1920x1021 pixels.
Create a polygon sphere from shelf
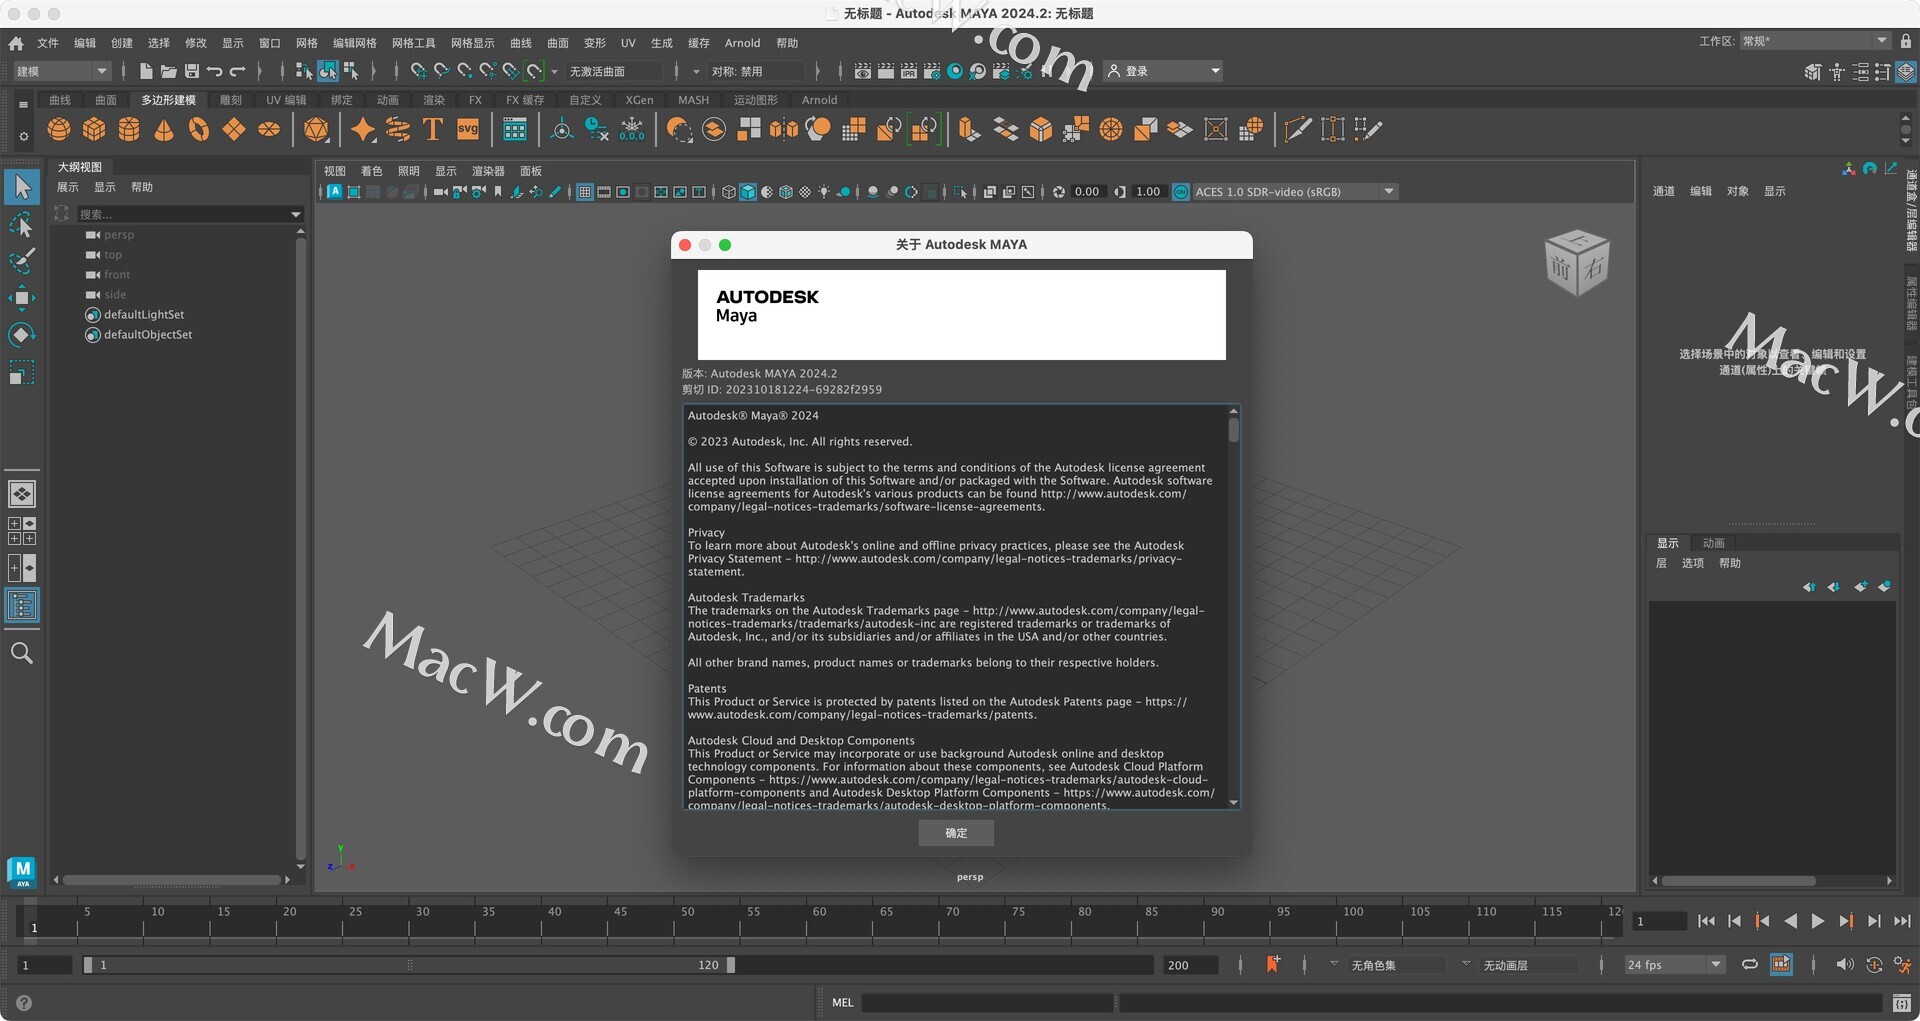(x=59, y=129)
